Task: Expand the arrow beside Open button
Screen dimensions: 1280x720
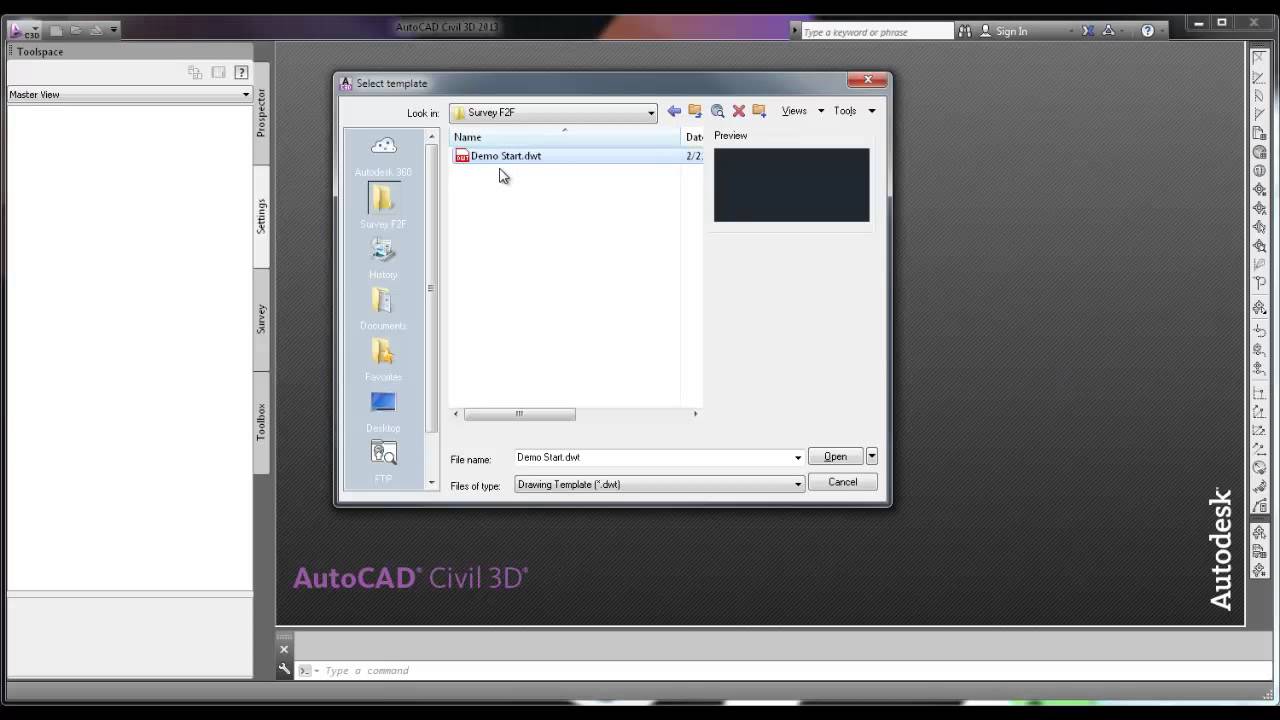Action: click(x=871, y=457)
